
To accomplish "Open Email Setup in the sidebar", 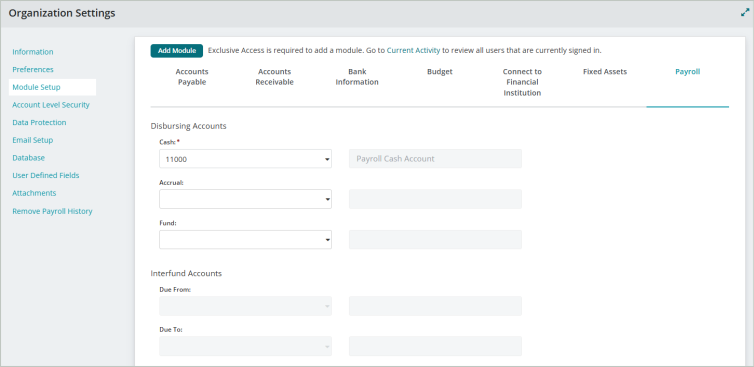I will [x=33, y=140].
